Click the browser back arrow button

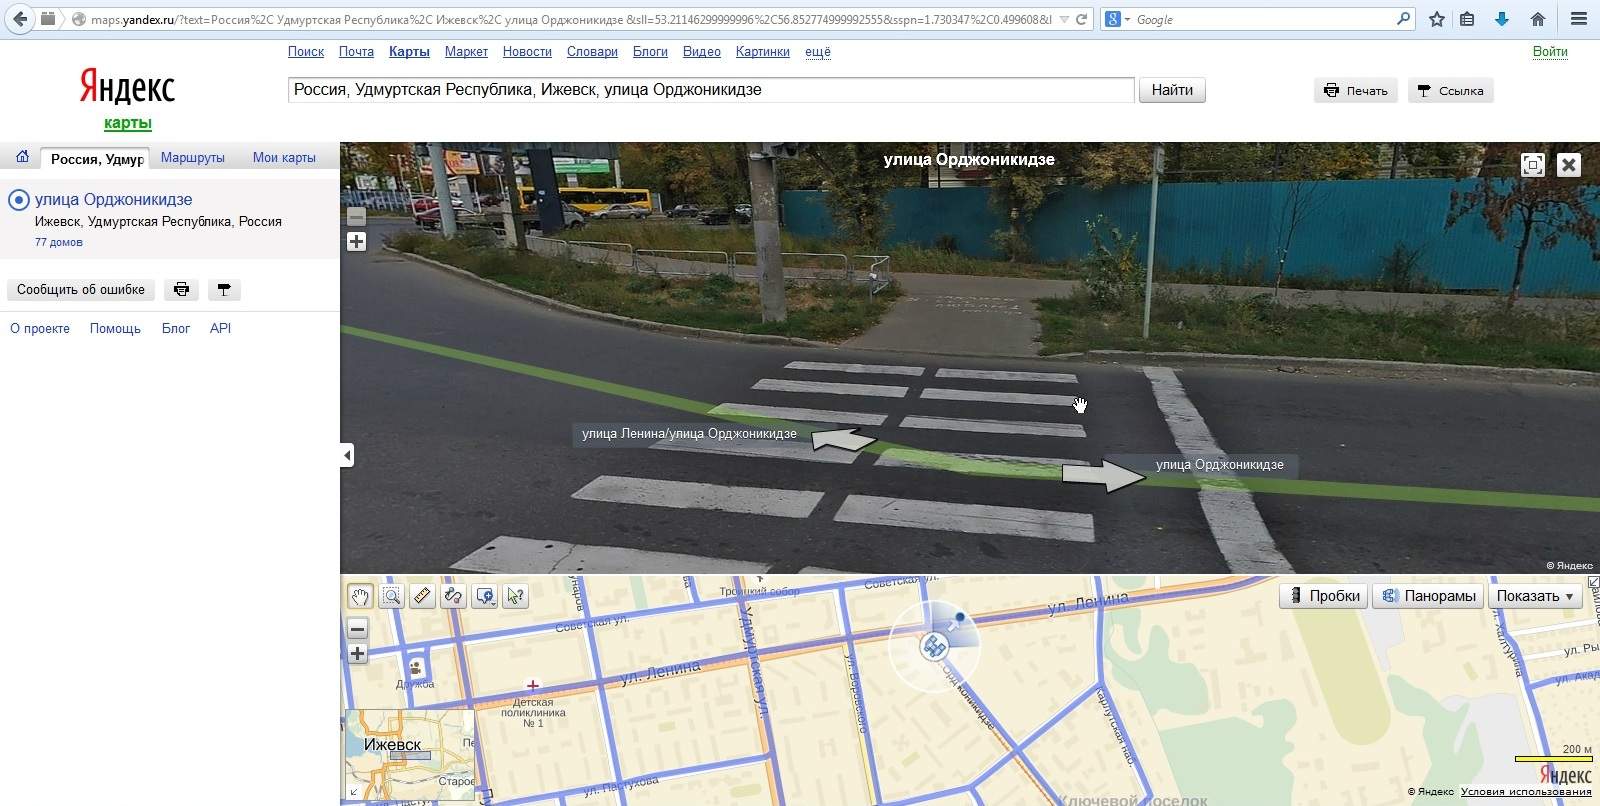pyautogui.click(x=20, y=19)
